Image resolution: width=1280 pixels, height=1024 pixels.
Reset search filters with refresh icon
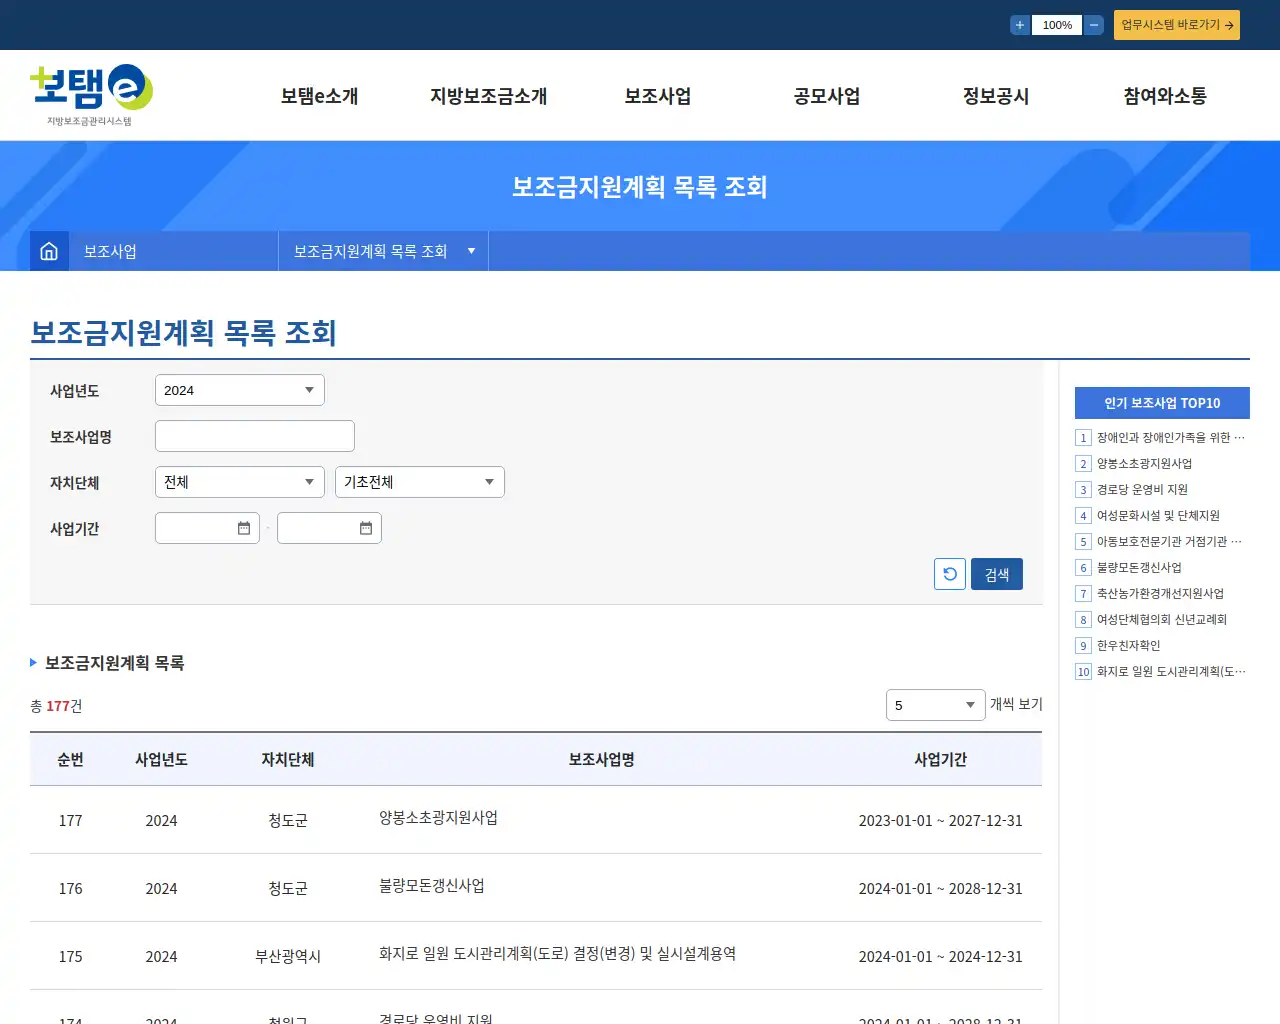(950, 574)
